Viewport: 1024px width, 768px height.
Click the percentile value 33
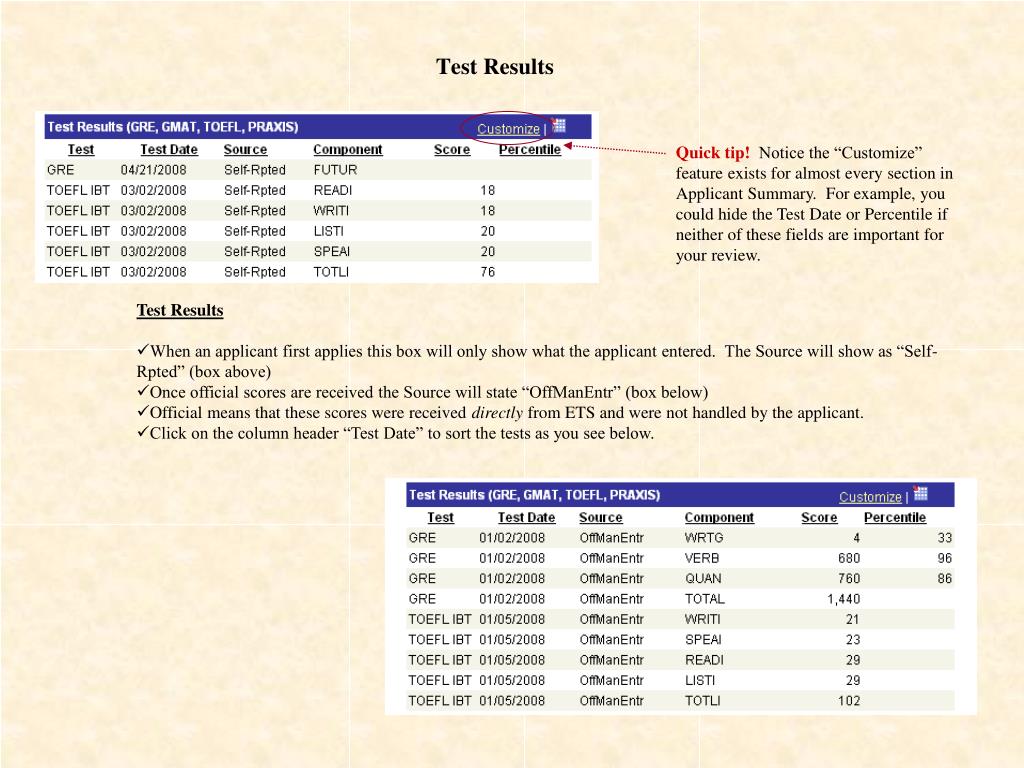945,538
